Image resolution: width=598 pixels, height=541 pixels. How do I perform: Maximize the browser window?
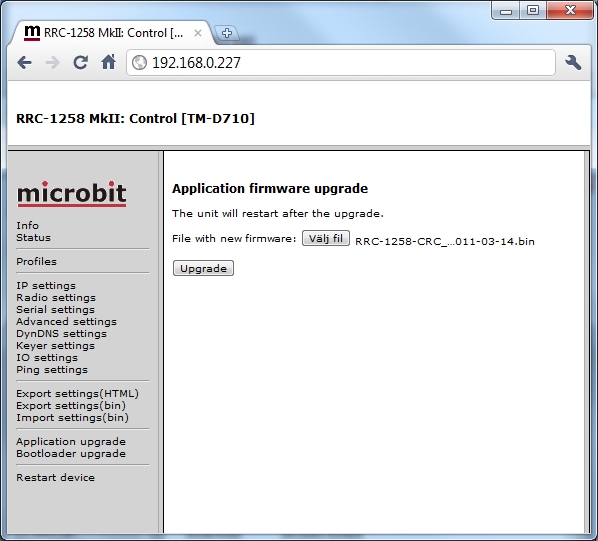tap(533, 10)
